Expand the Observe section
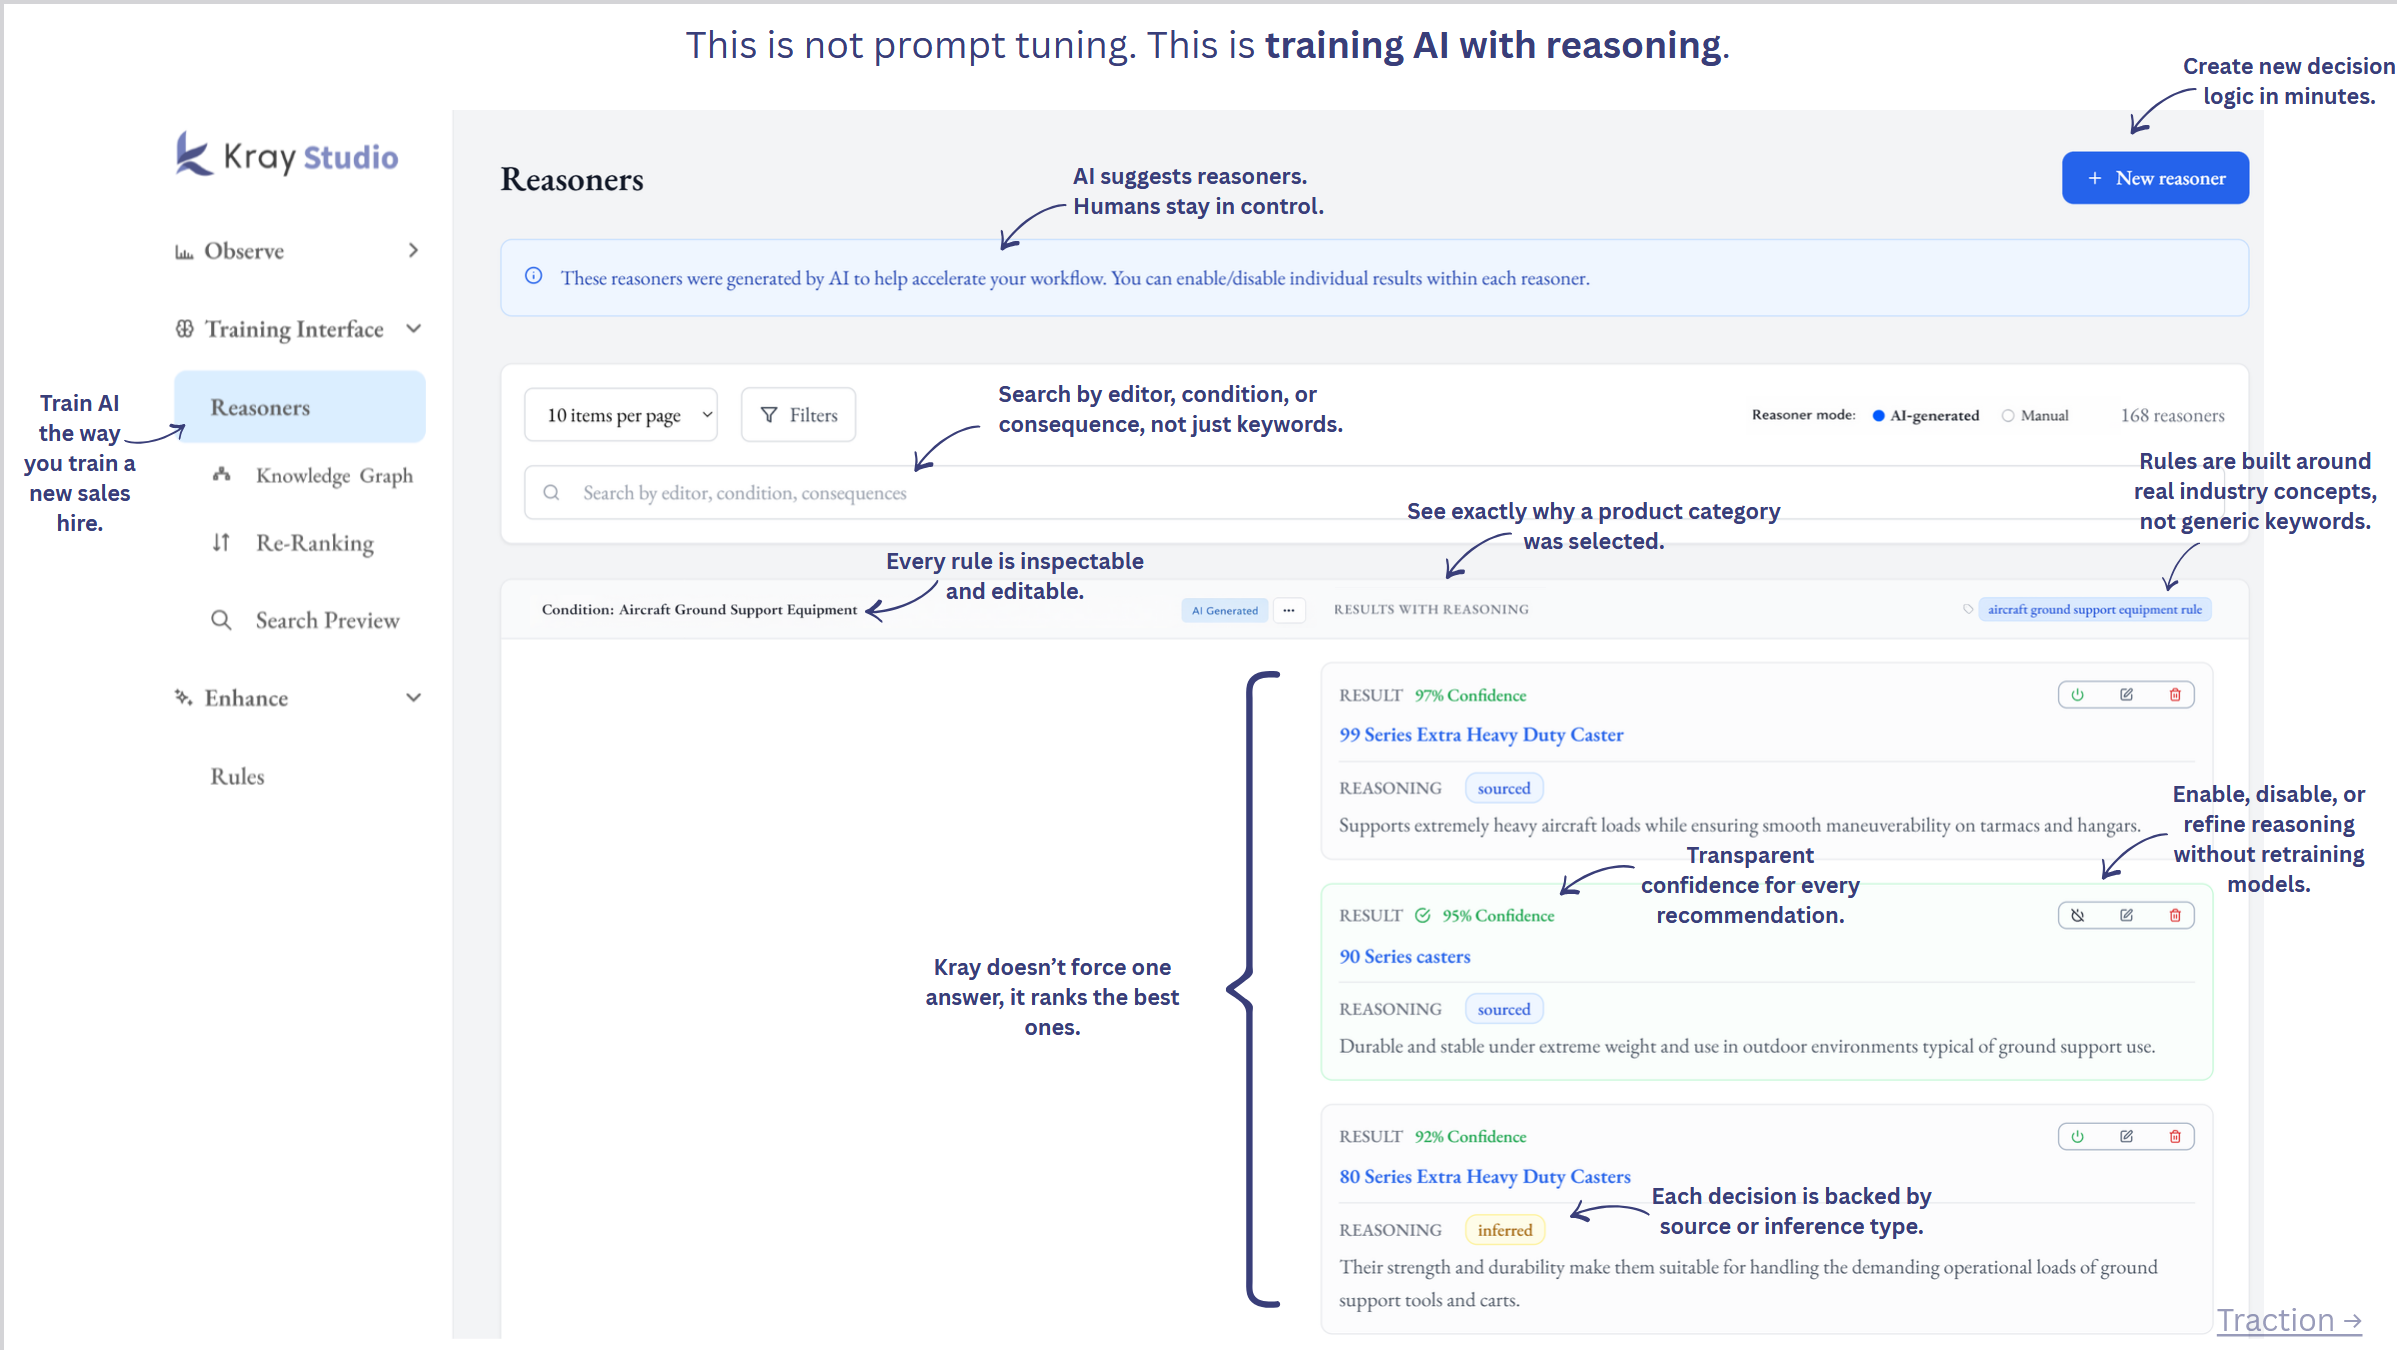Screen dimensions: 2397x1350 [413, 250]
